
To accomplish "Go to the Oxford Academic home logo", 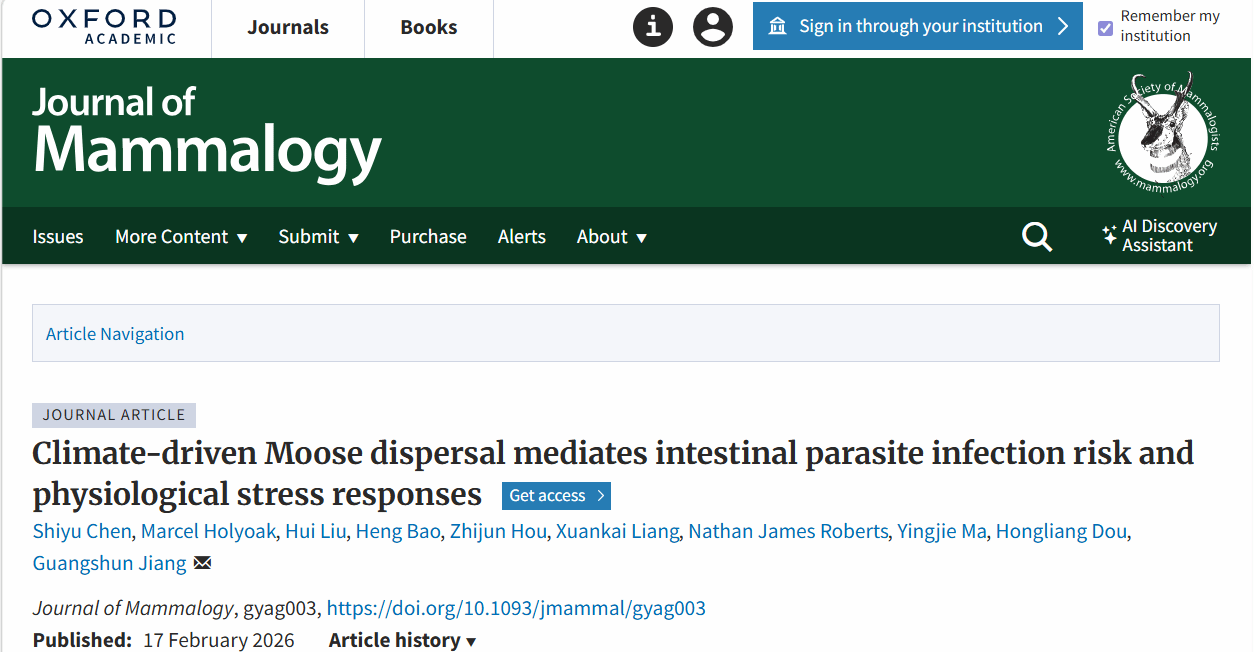I will click(x=104, y=26).
